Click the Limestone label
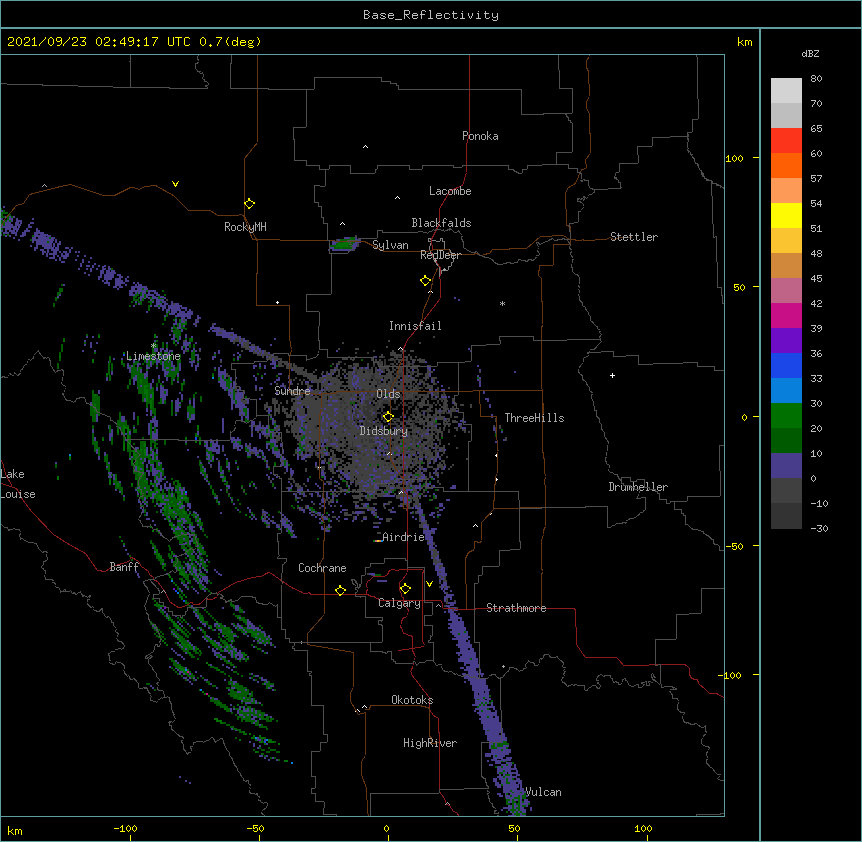Image resolution: width=862 pixels, height=842 pixels. click(153, 356)
